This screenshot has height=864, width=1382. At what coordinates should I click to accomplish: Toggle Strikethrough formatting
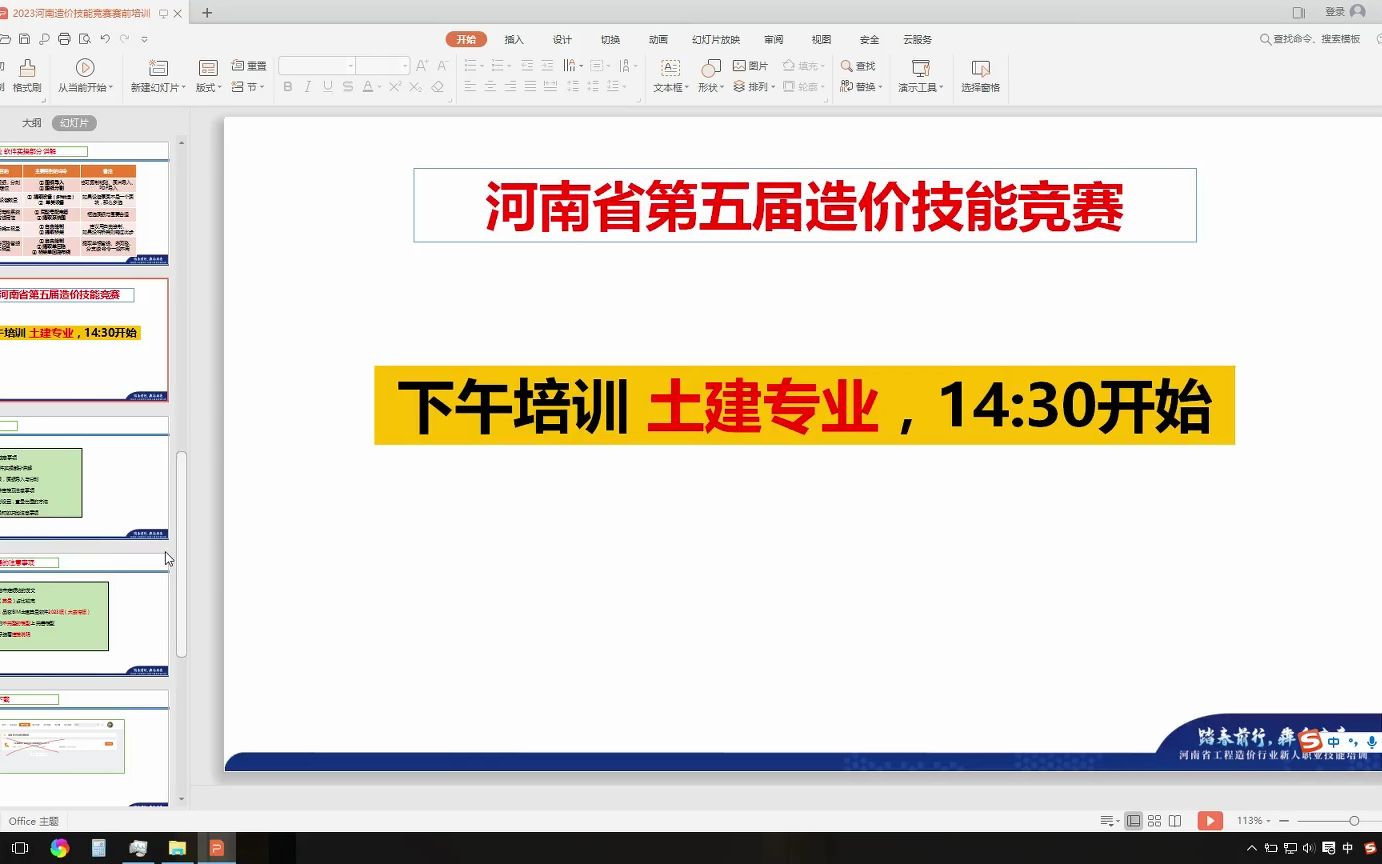click(x=347, y=87)
